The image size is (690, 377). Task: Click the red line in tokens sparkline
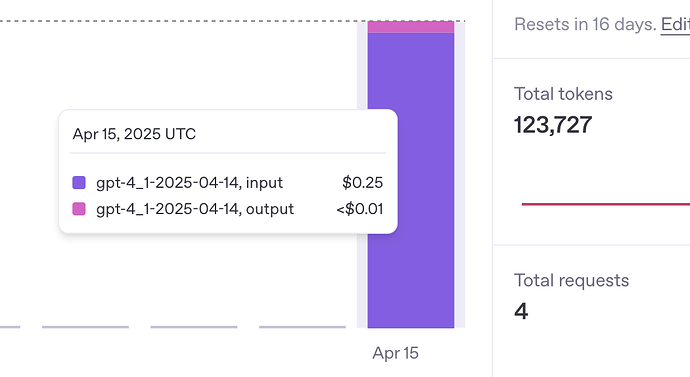point(606,204)
